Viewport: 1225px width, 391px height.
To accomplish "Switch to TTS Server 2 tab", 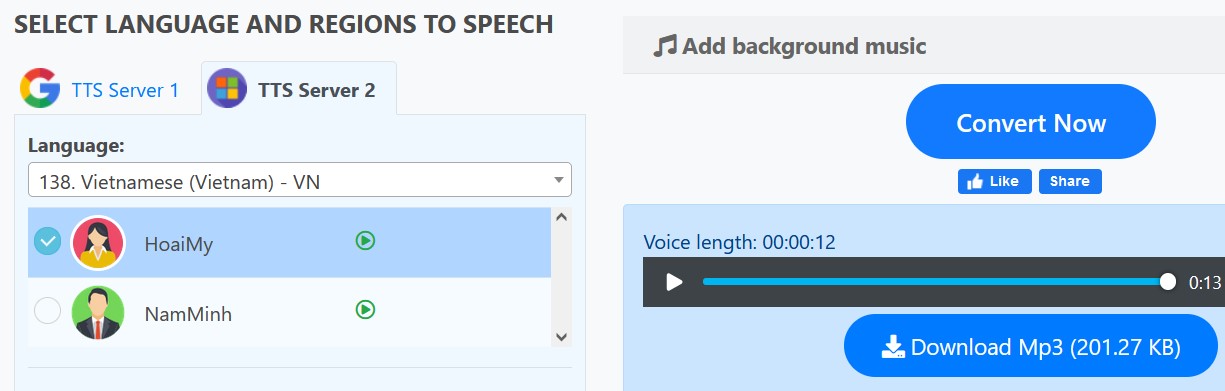I will point(299,89).
